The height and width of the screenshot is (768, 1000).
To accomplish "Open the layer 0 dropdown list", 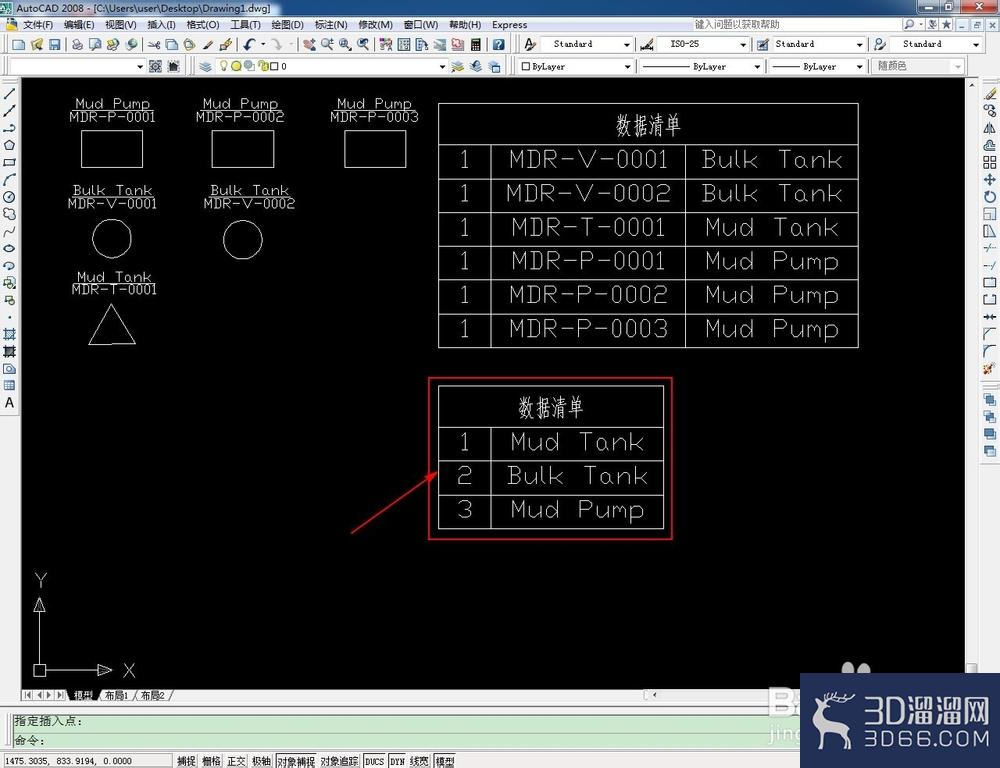I will 442,66.
